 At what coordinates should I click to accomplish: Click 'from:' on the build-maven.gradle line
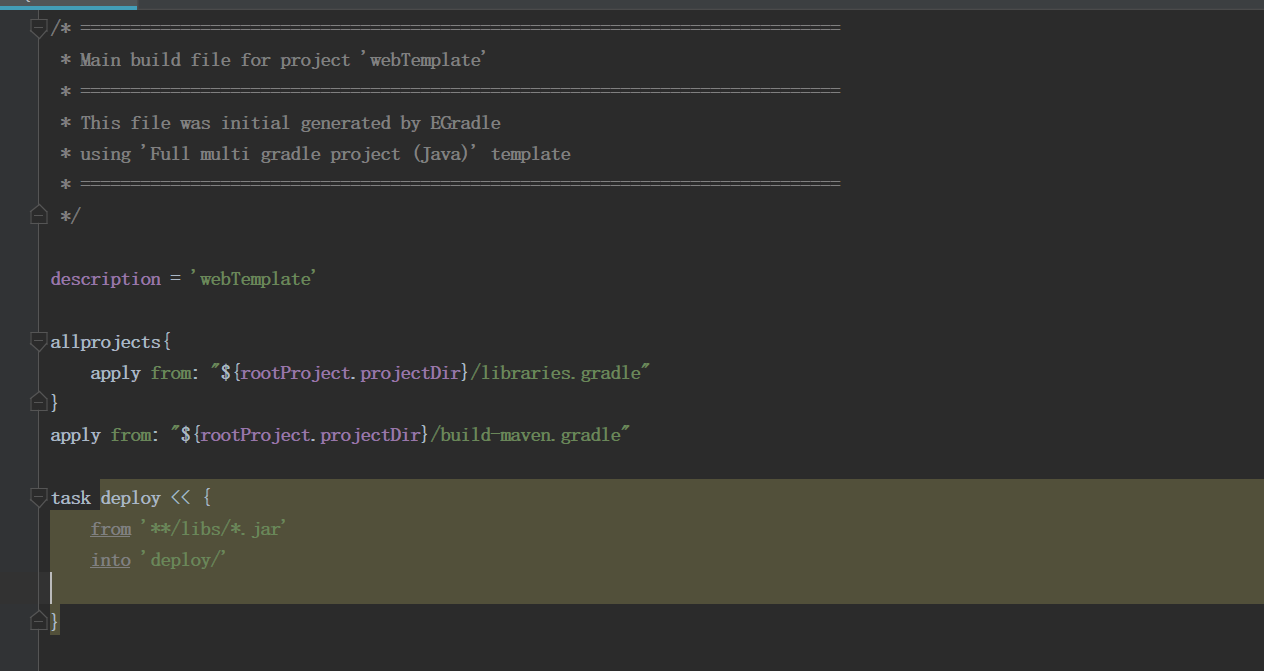133,435
